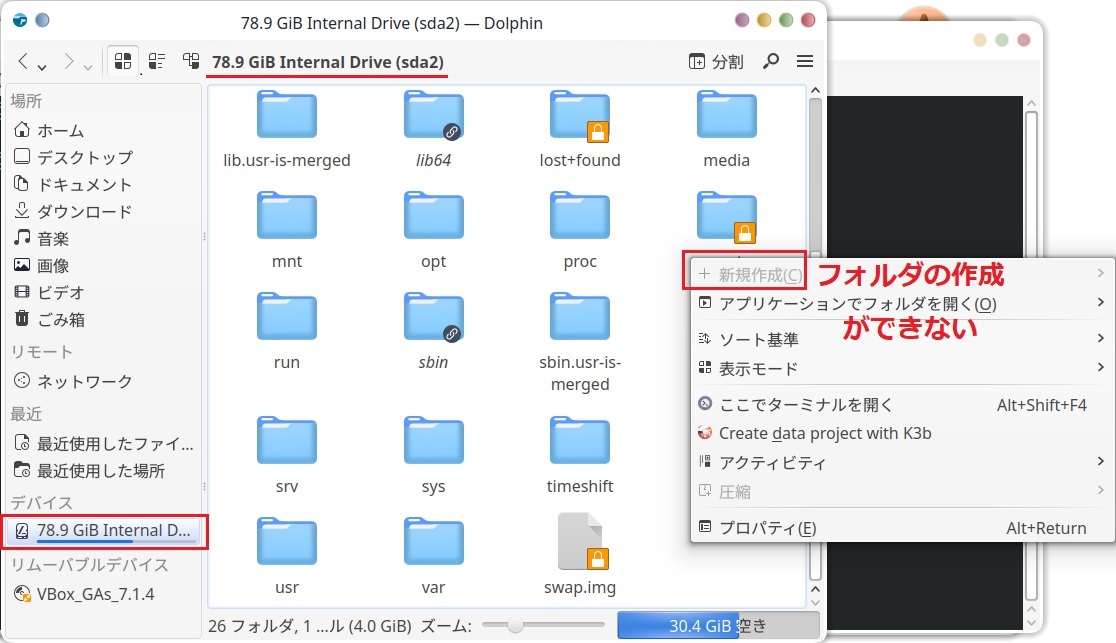The width and height of the screenshot is (1116, 643).
Task: Open アクティビティ submenu
Action: click(902, 463)
